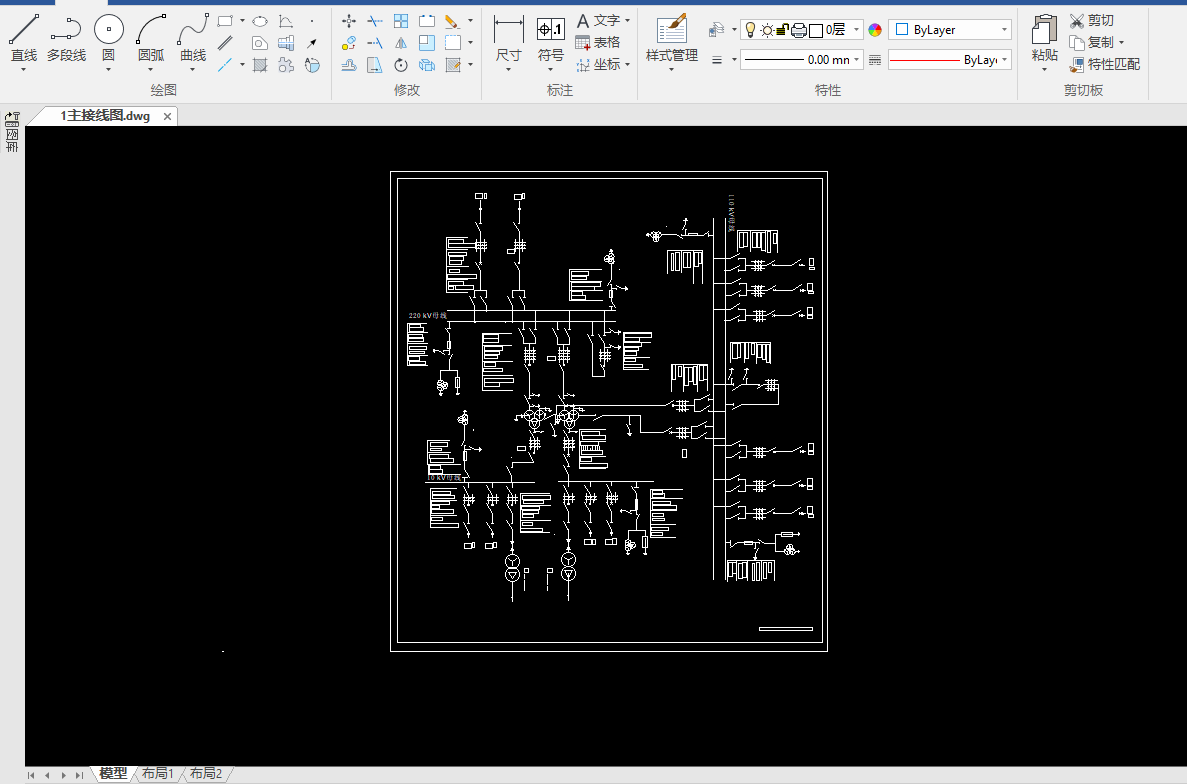Expand the 圆弧 arc tool dropdown arrow

coord(151,70)
